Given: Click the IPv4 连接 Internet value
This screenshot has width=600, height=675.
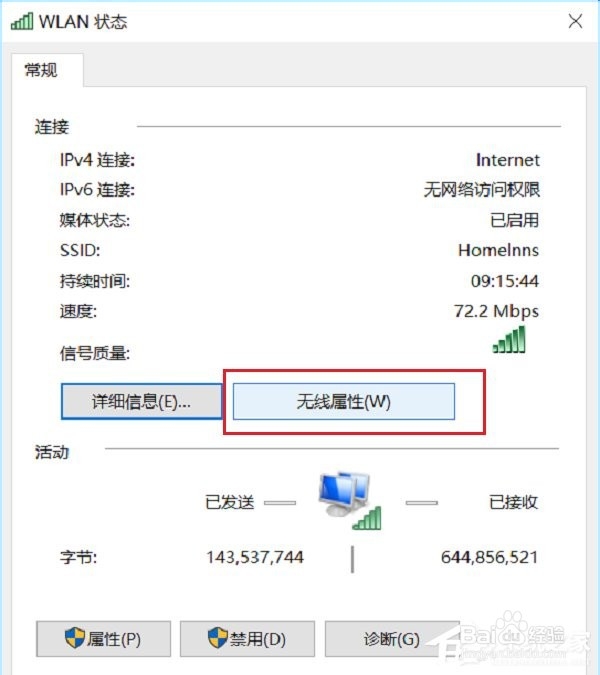Looking at the screenshot, I should coord(507,160).
